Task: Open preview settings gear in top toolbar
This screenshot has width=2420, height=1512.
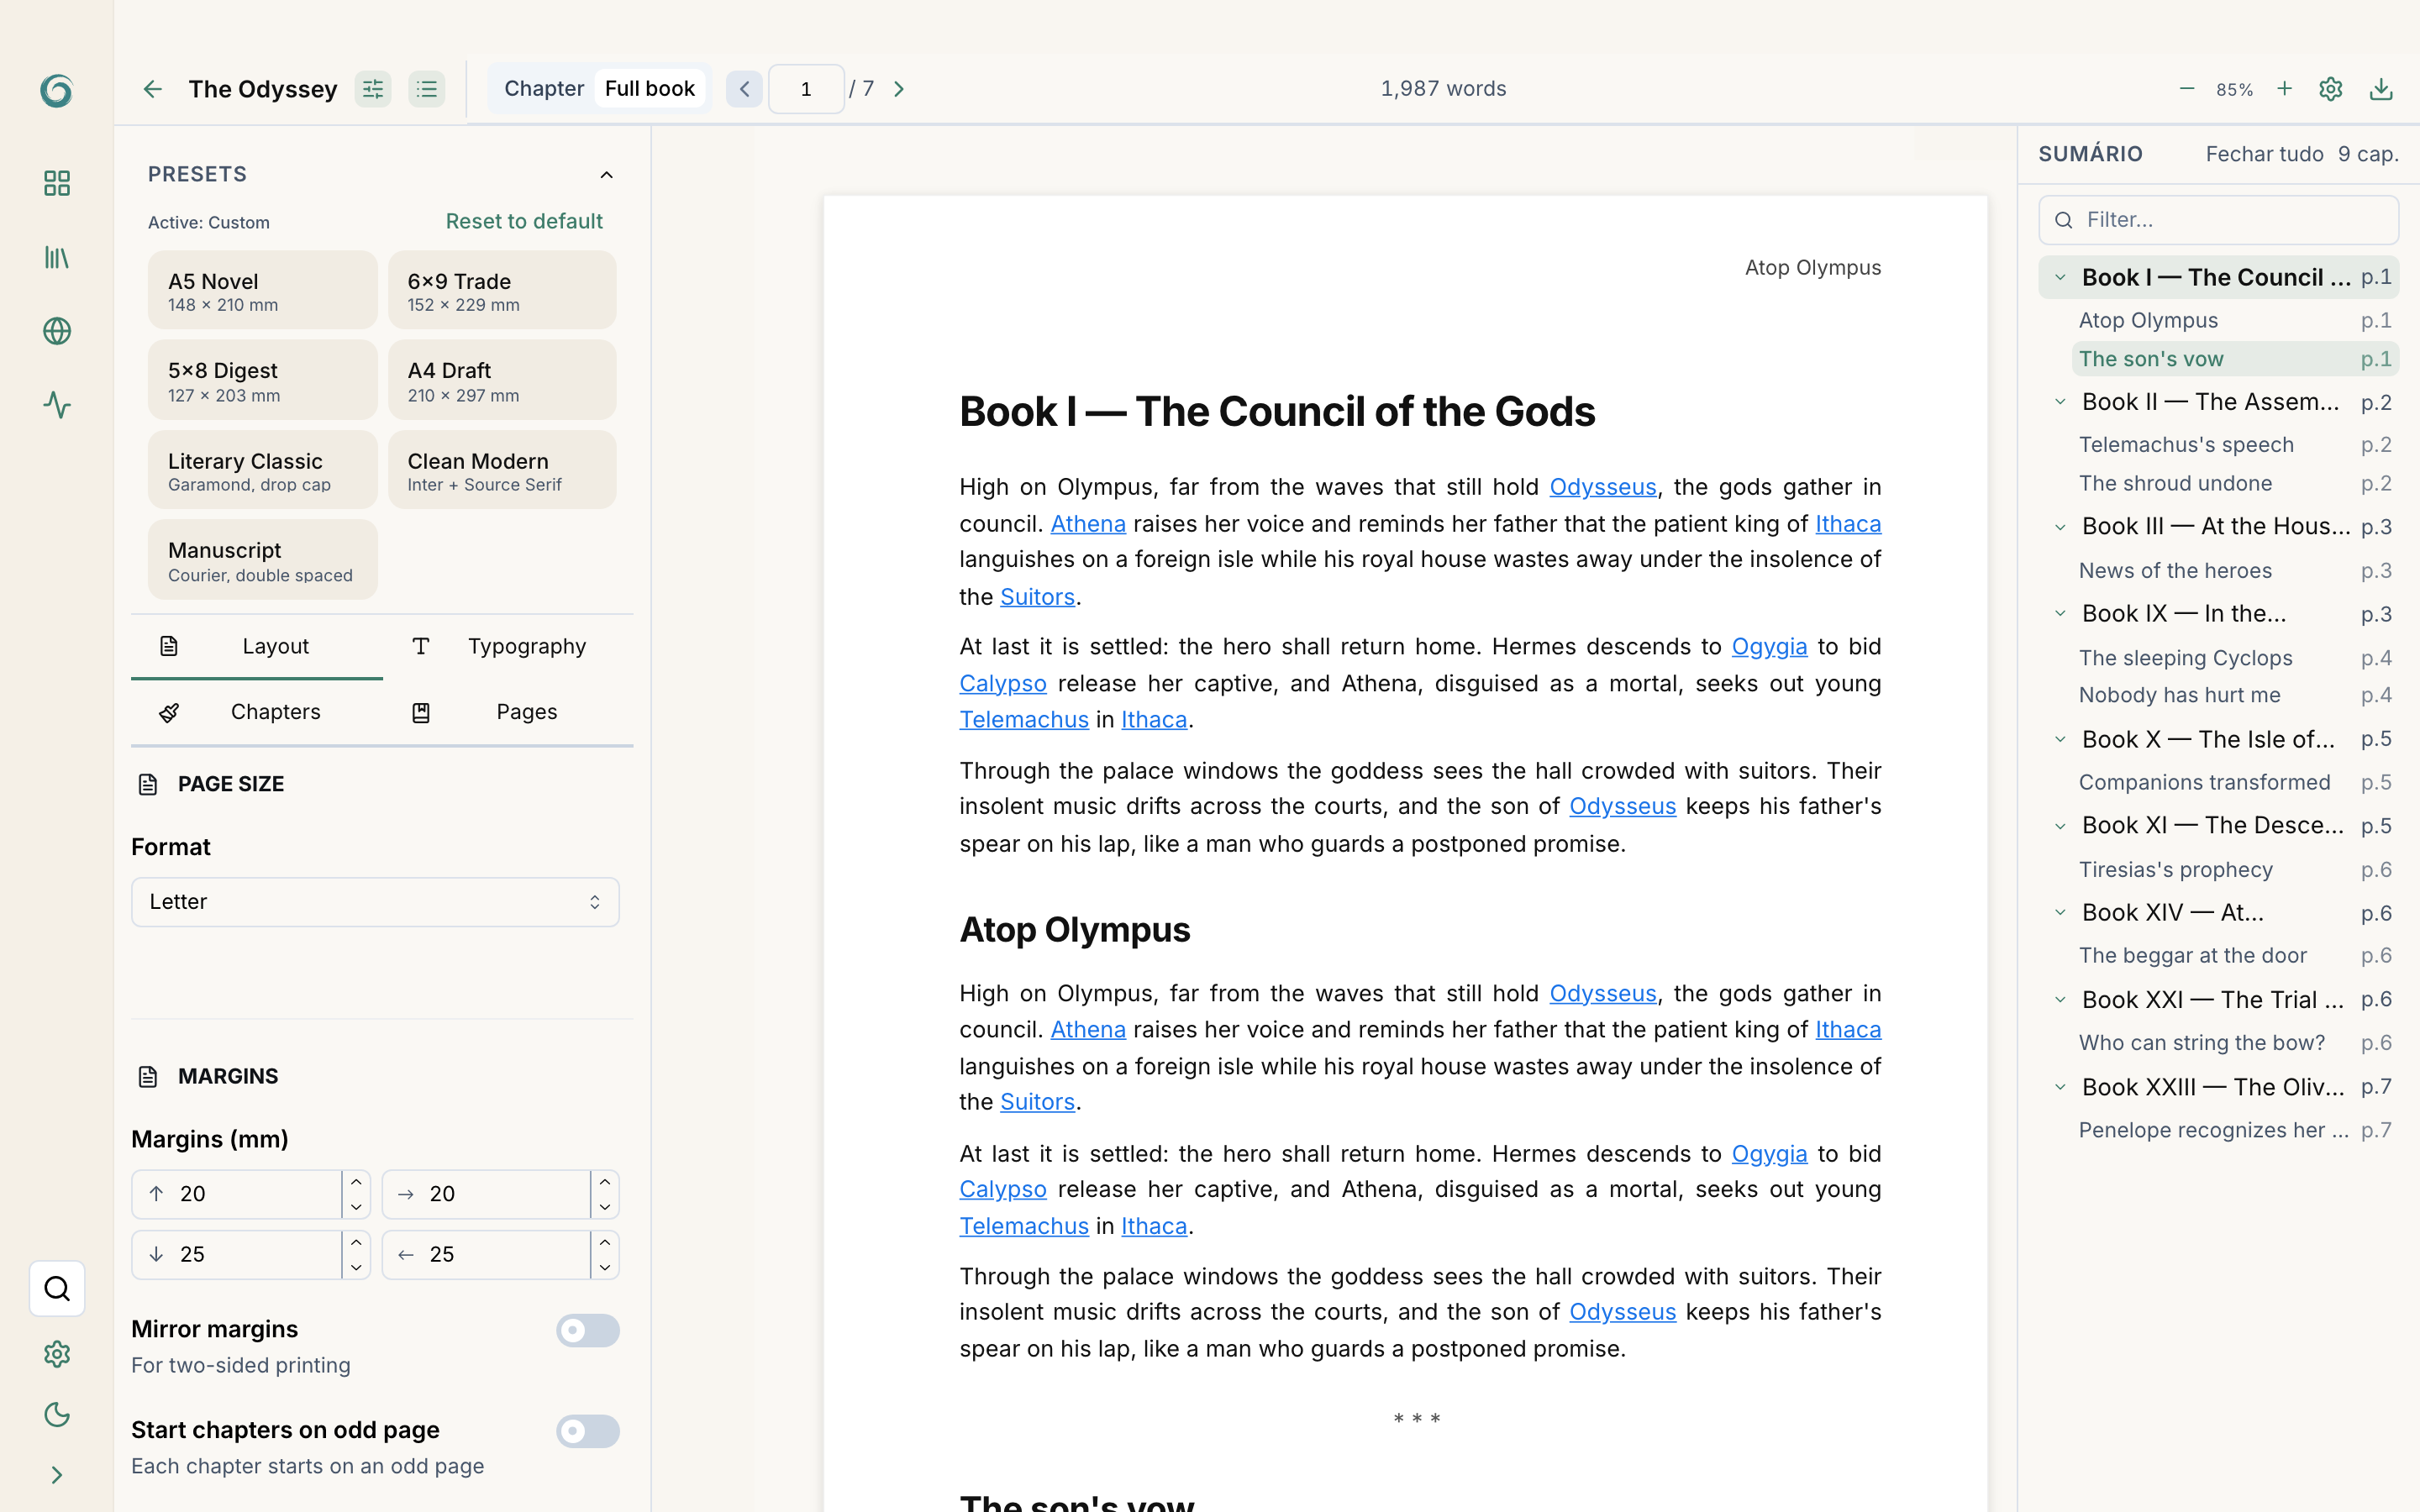Action: tap(2330, 89)
